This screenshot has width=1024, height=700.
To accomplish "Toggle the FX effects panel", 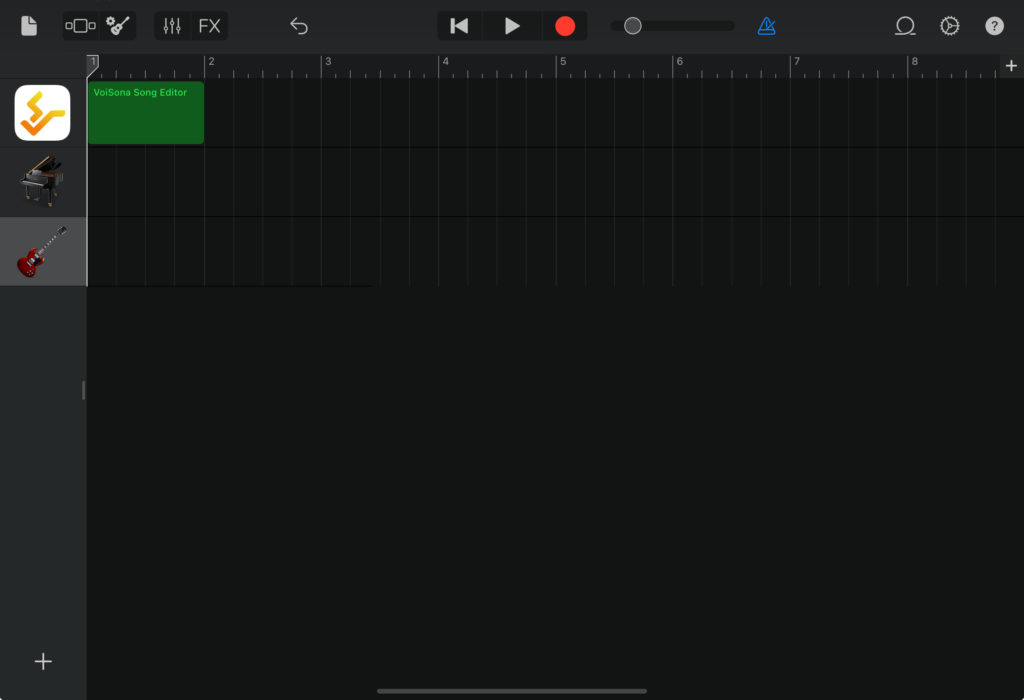I will (209, 26).
